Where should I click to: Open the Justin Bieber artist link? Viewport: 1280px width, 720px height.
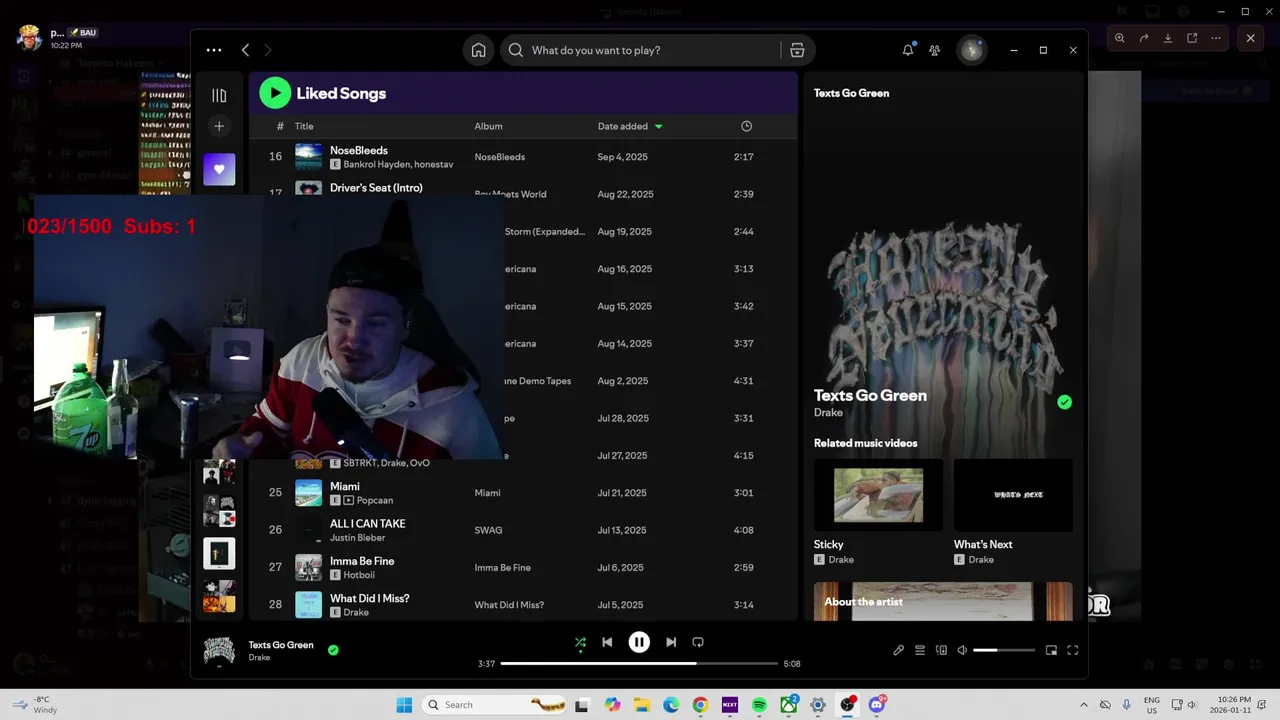[x=357, y=538]
